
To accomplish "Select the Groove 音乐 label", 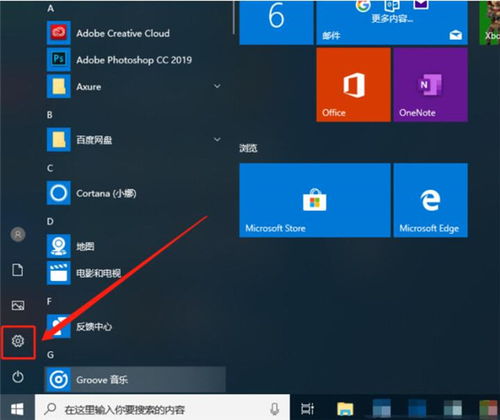I will [x=102, y=380].
